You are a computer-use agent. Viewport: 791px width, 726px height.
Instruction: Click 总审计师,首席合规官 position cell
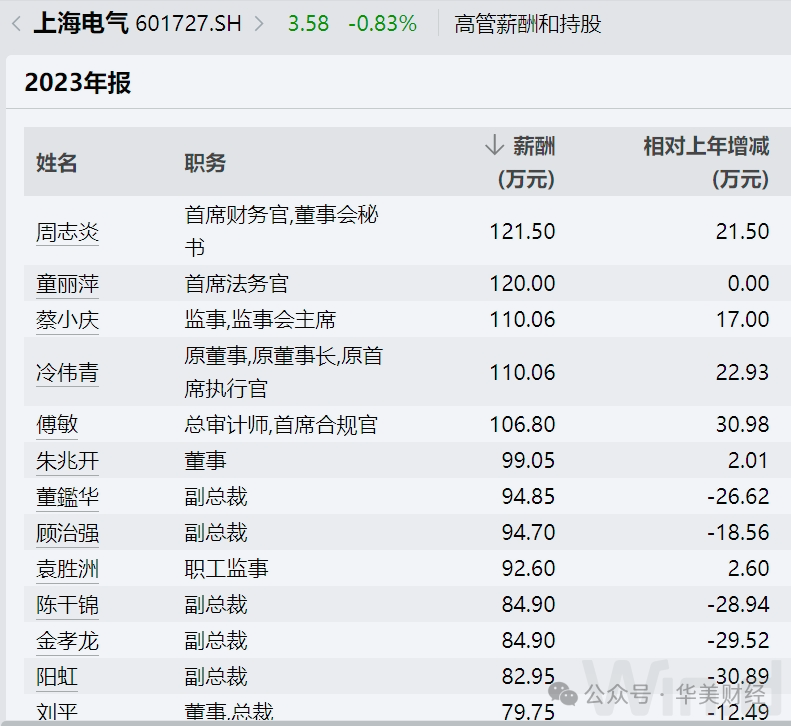281,424
